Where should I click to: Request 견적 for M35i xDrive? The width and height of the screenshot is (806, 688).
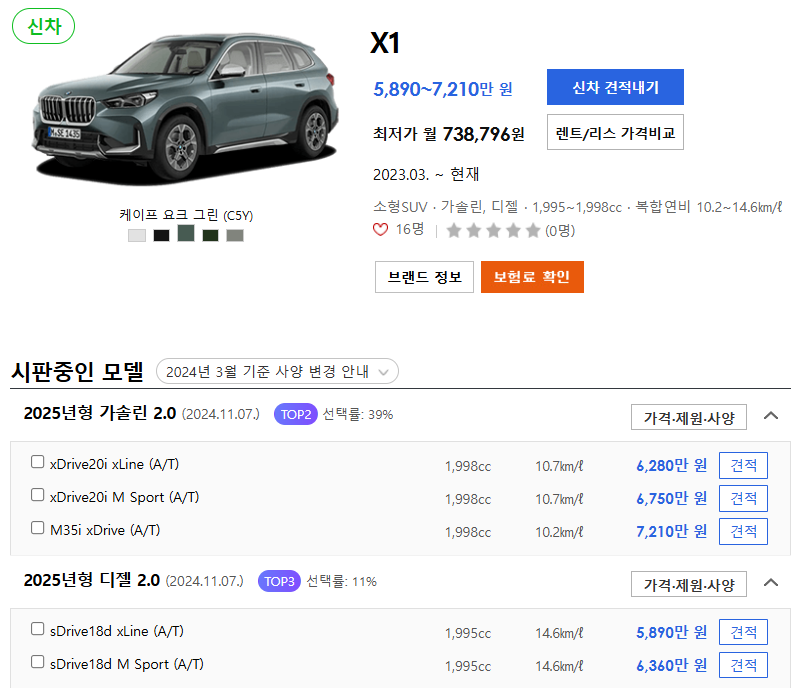tap(743, 531)
